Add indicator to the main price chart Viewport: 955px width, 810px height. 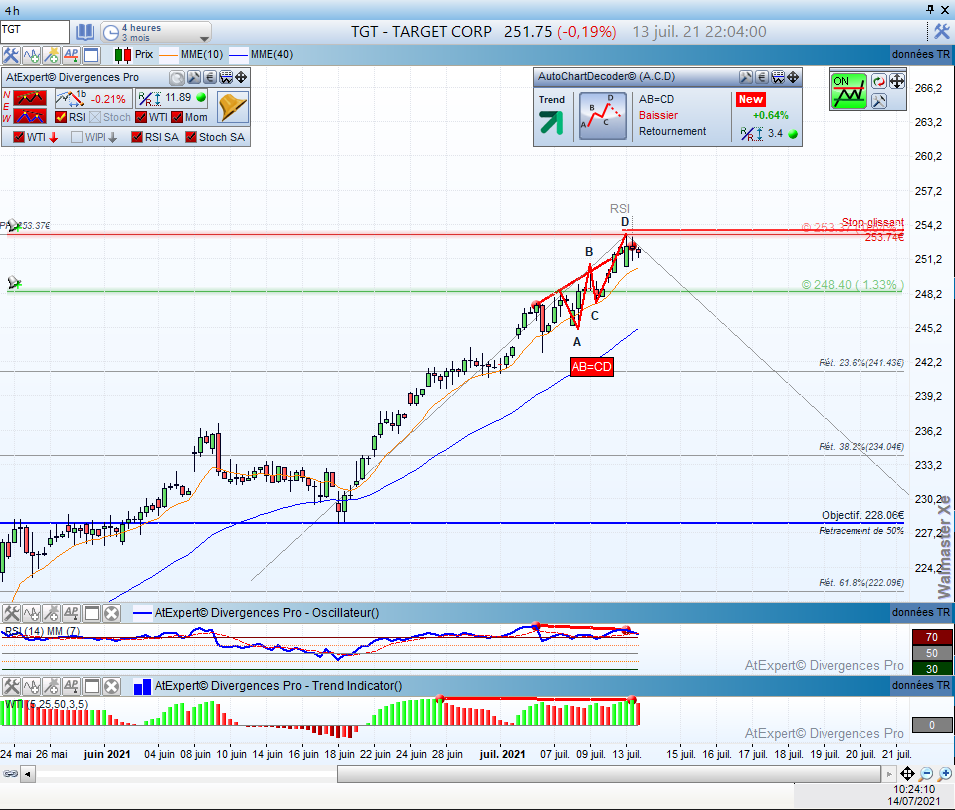[31, 55]
